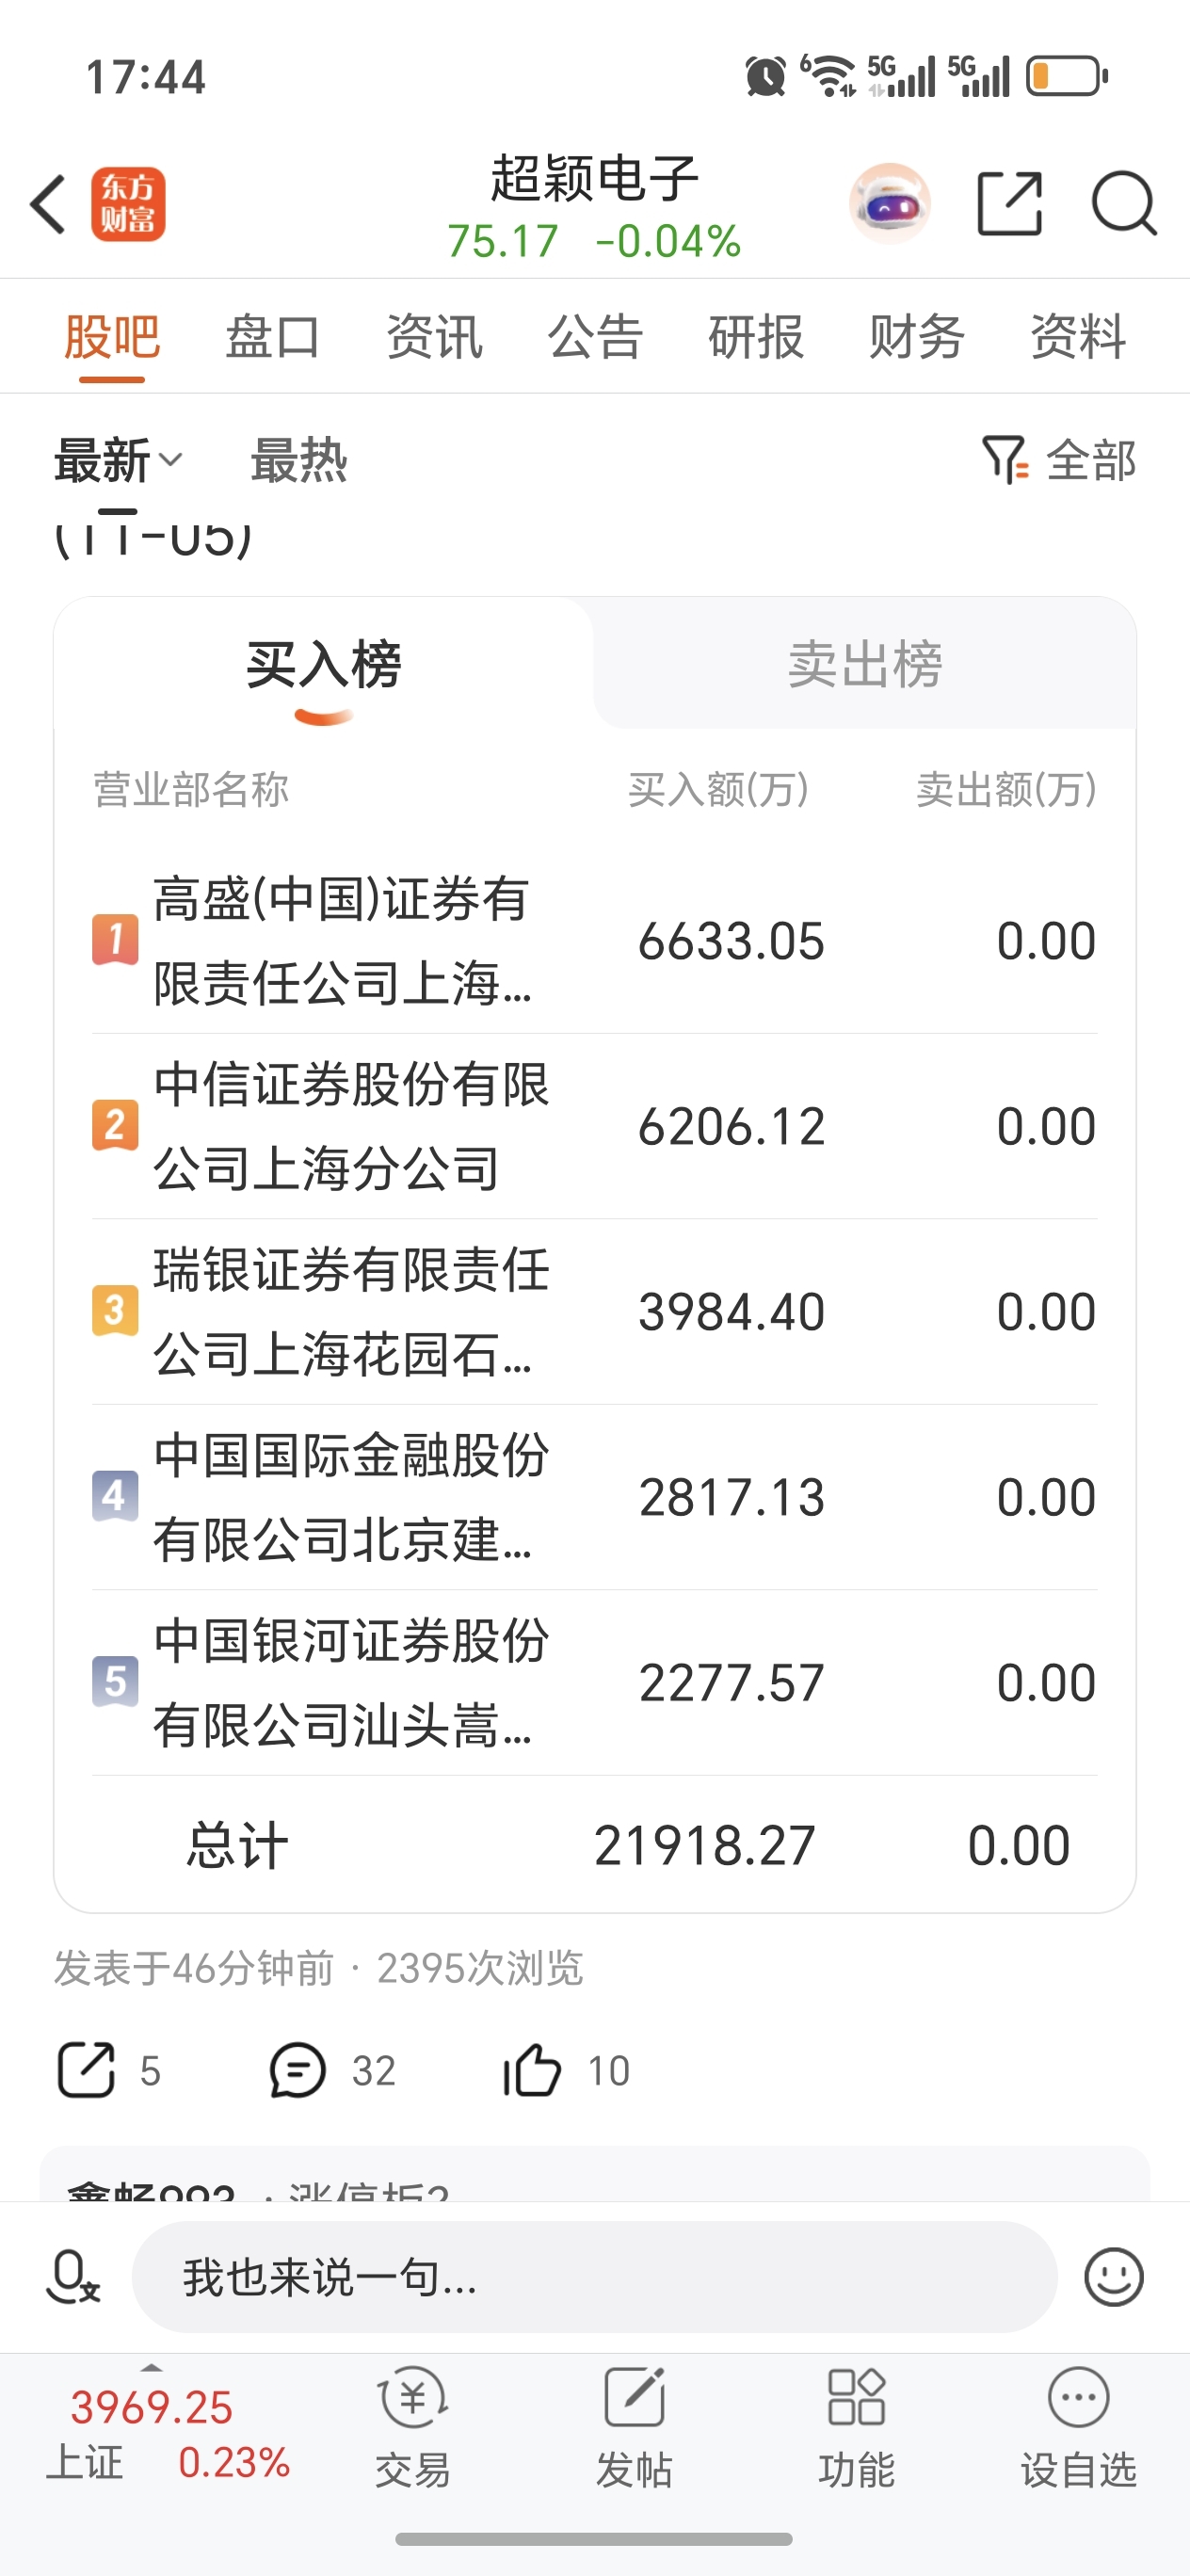
Task: Tap the voice input microphone icon
Action: pyautogui.click(x=73, y=2277)
